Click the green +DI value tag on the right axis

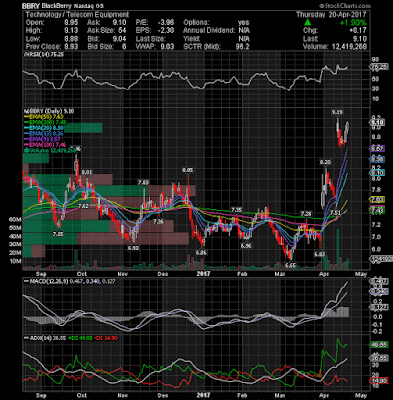point(379,345)
